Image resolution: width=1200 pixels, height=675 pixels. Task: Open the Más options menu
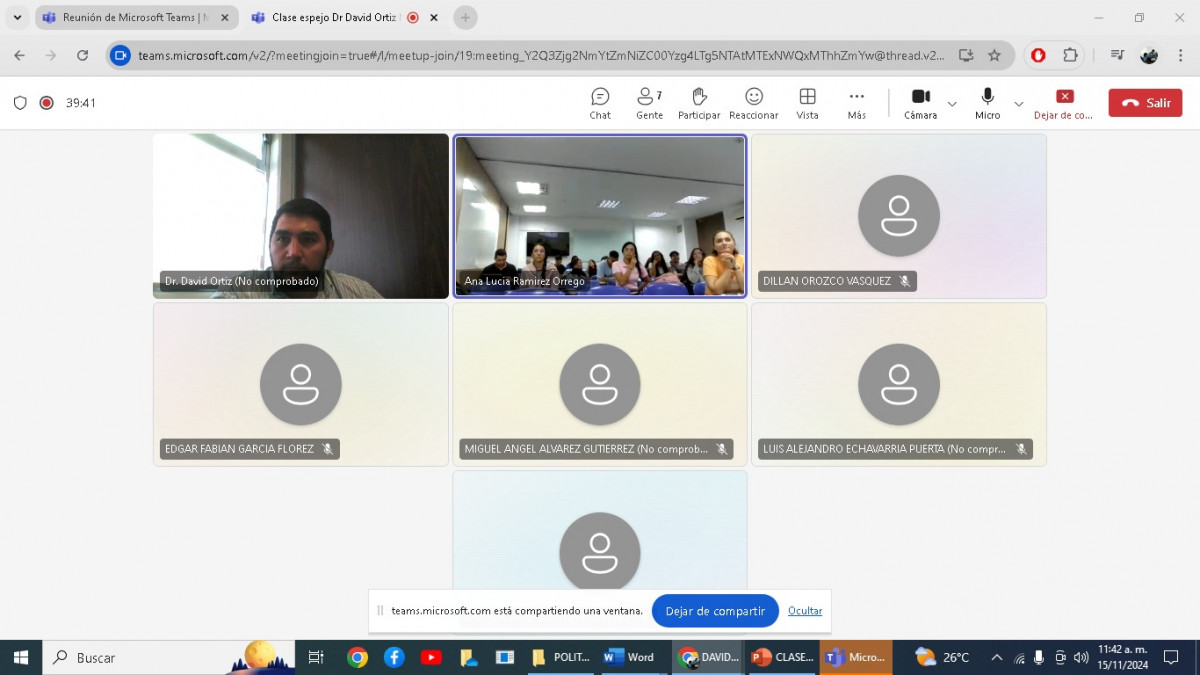[856, 102]
